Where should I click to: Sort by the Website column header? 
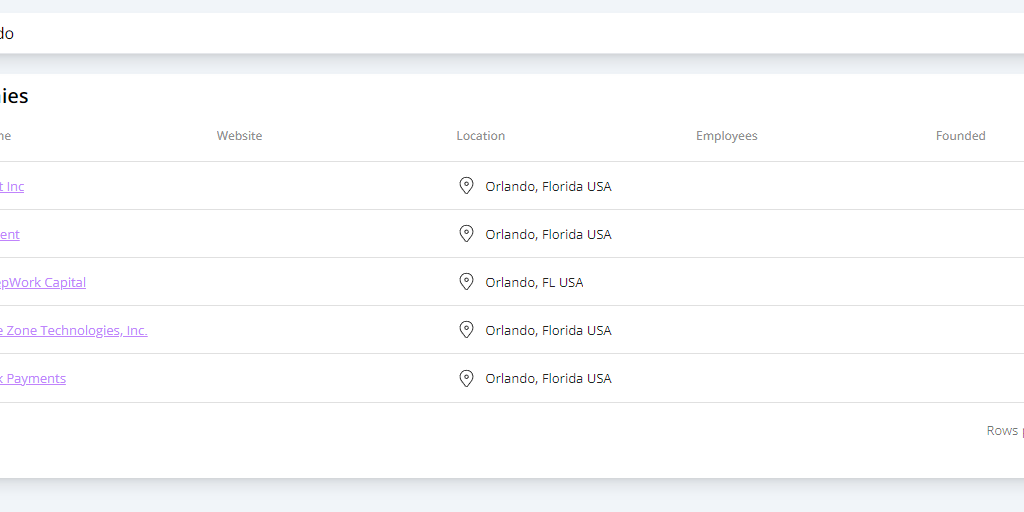point(239,136)
